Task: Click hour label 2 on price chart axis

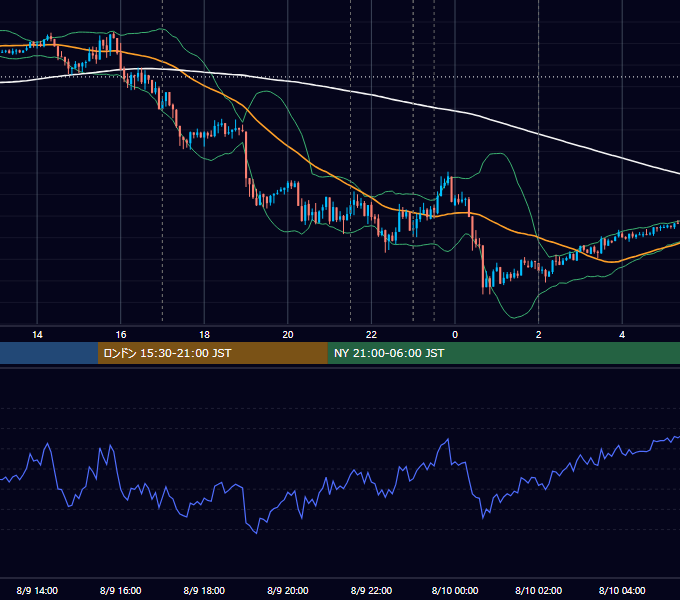Action: (538, 335)
